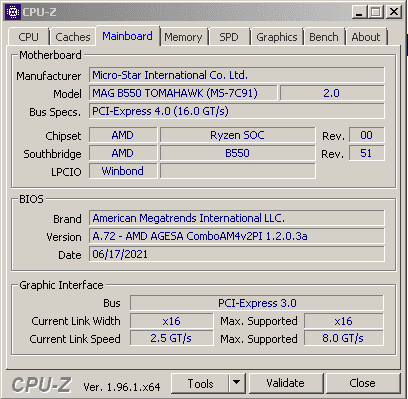Viewport: 408px width, 399px height.
Task: Click the model revision value 2.0
Action: click(x=332, y=93)
